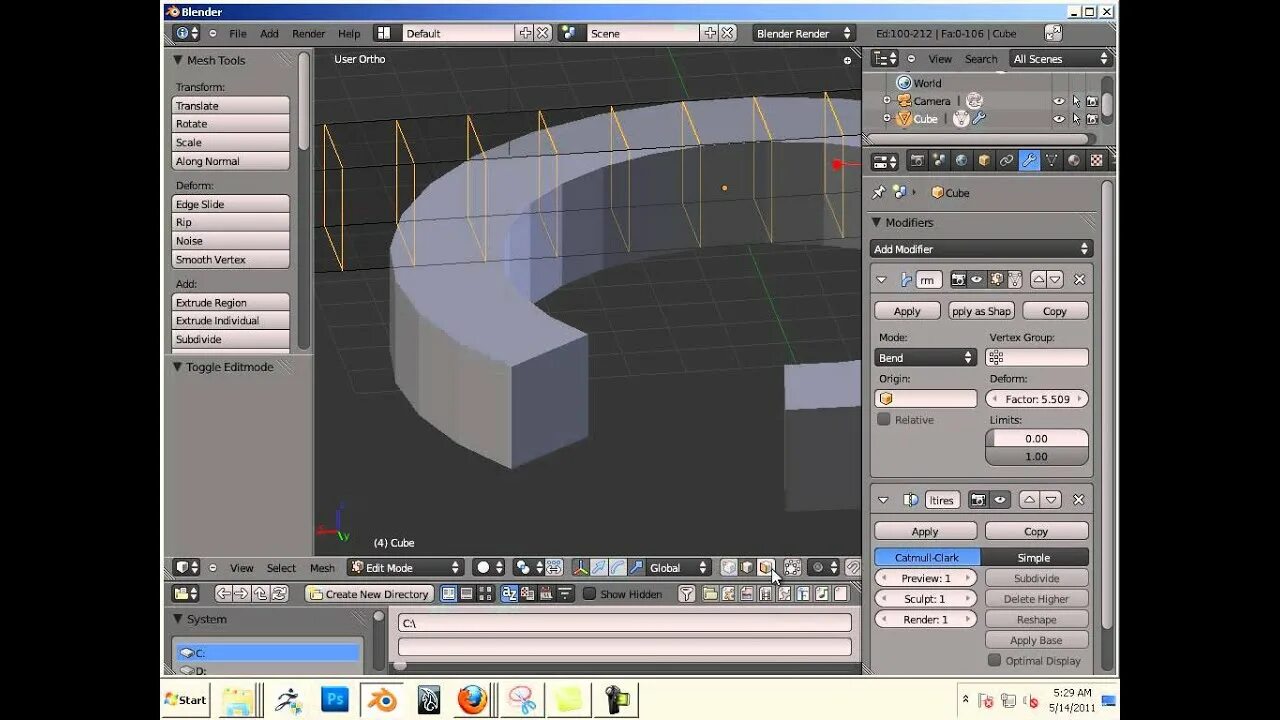The image size is (1280, 720).
Task: Click the Edge select mode icon
Action: [747, 567]
